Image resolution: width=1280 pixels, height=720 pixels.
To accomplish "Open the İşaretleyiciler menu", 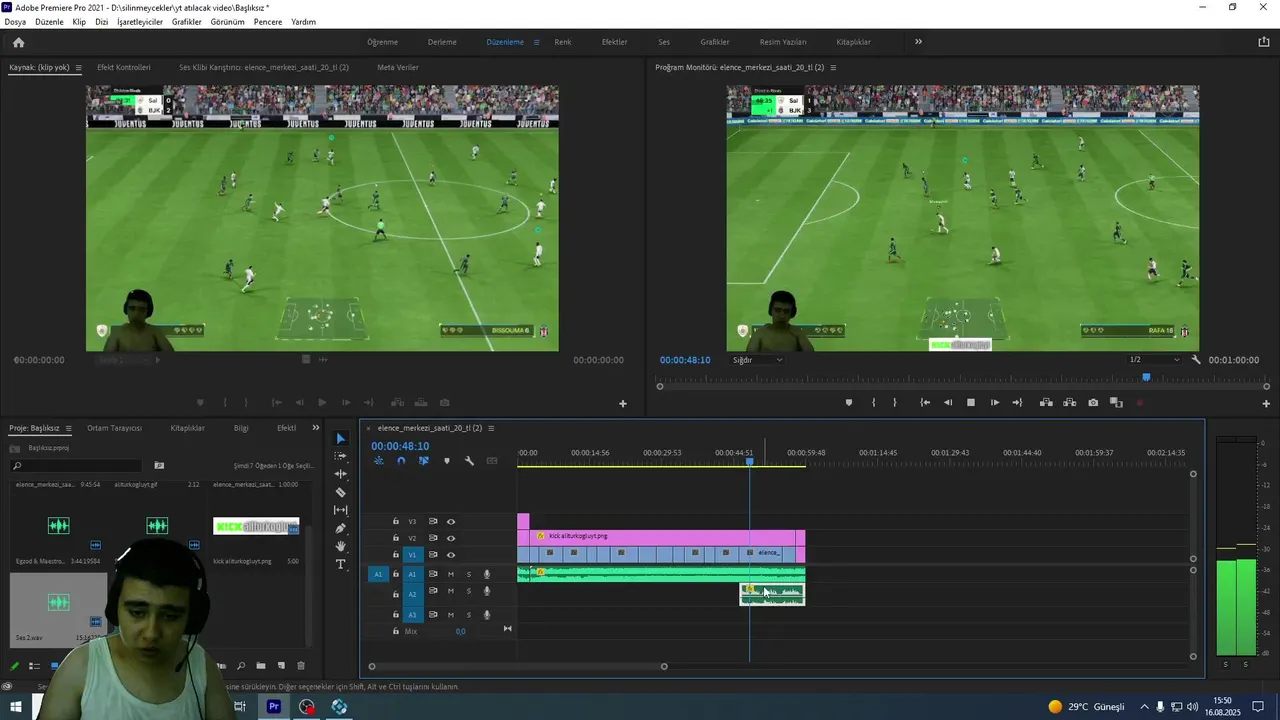I will [140, 21].
